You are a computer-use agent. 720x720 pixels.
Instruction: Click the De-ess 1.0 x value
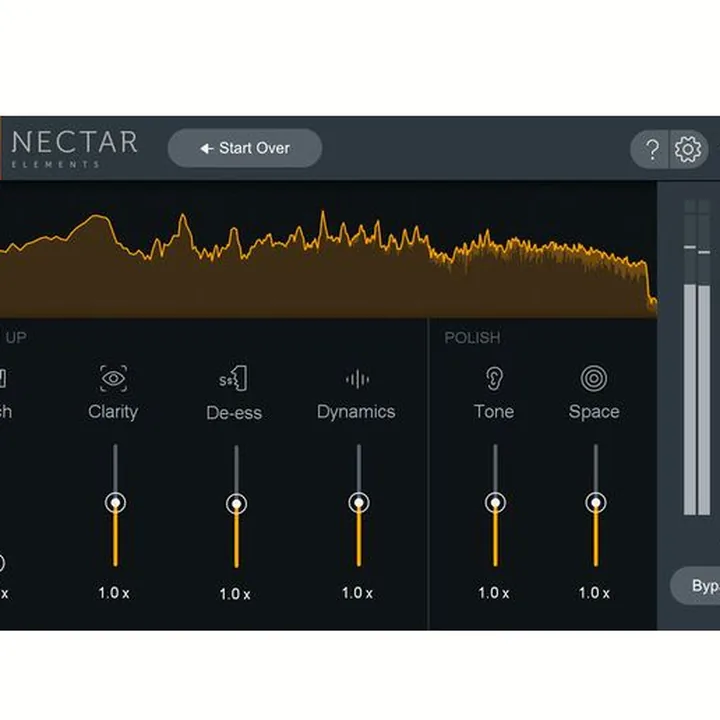235,594
